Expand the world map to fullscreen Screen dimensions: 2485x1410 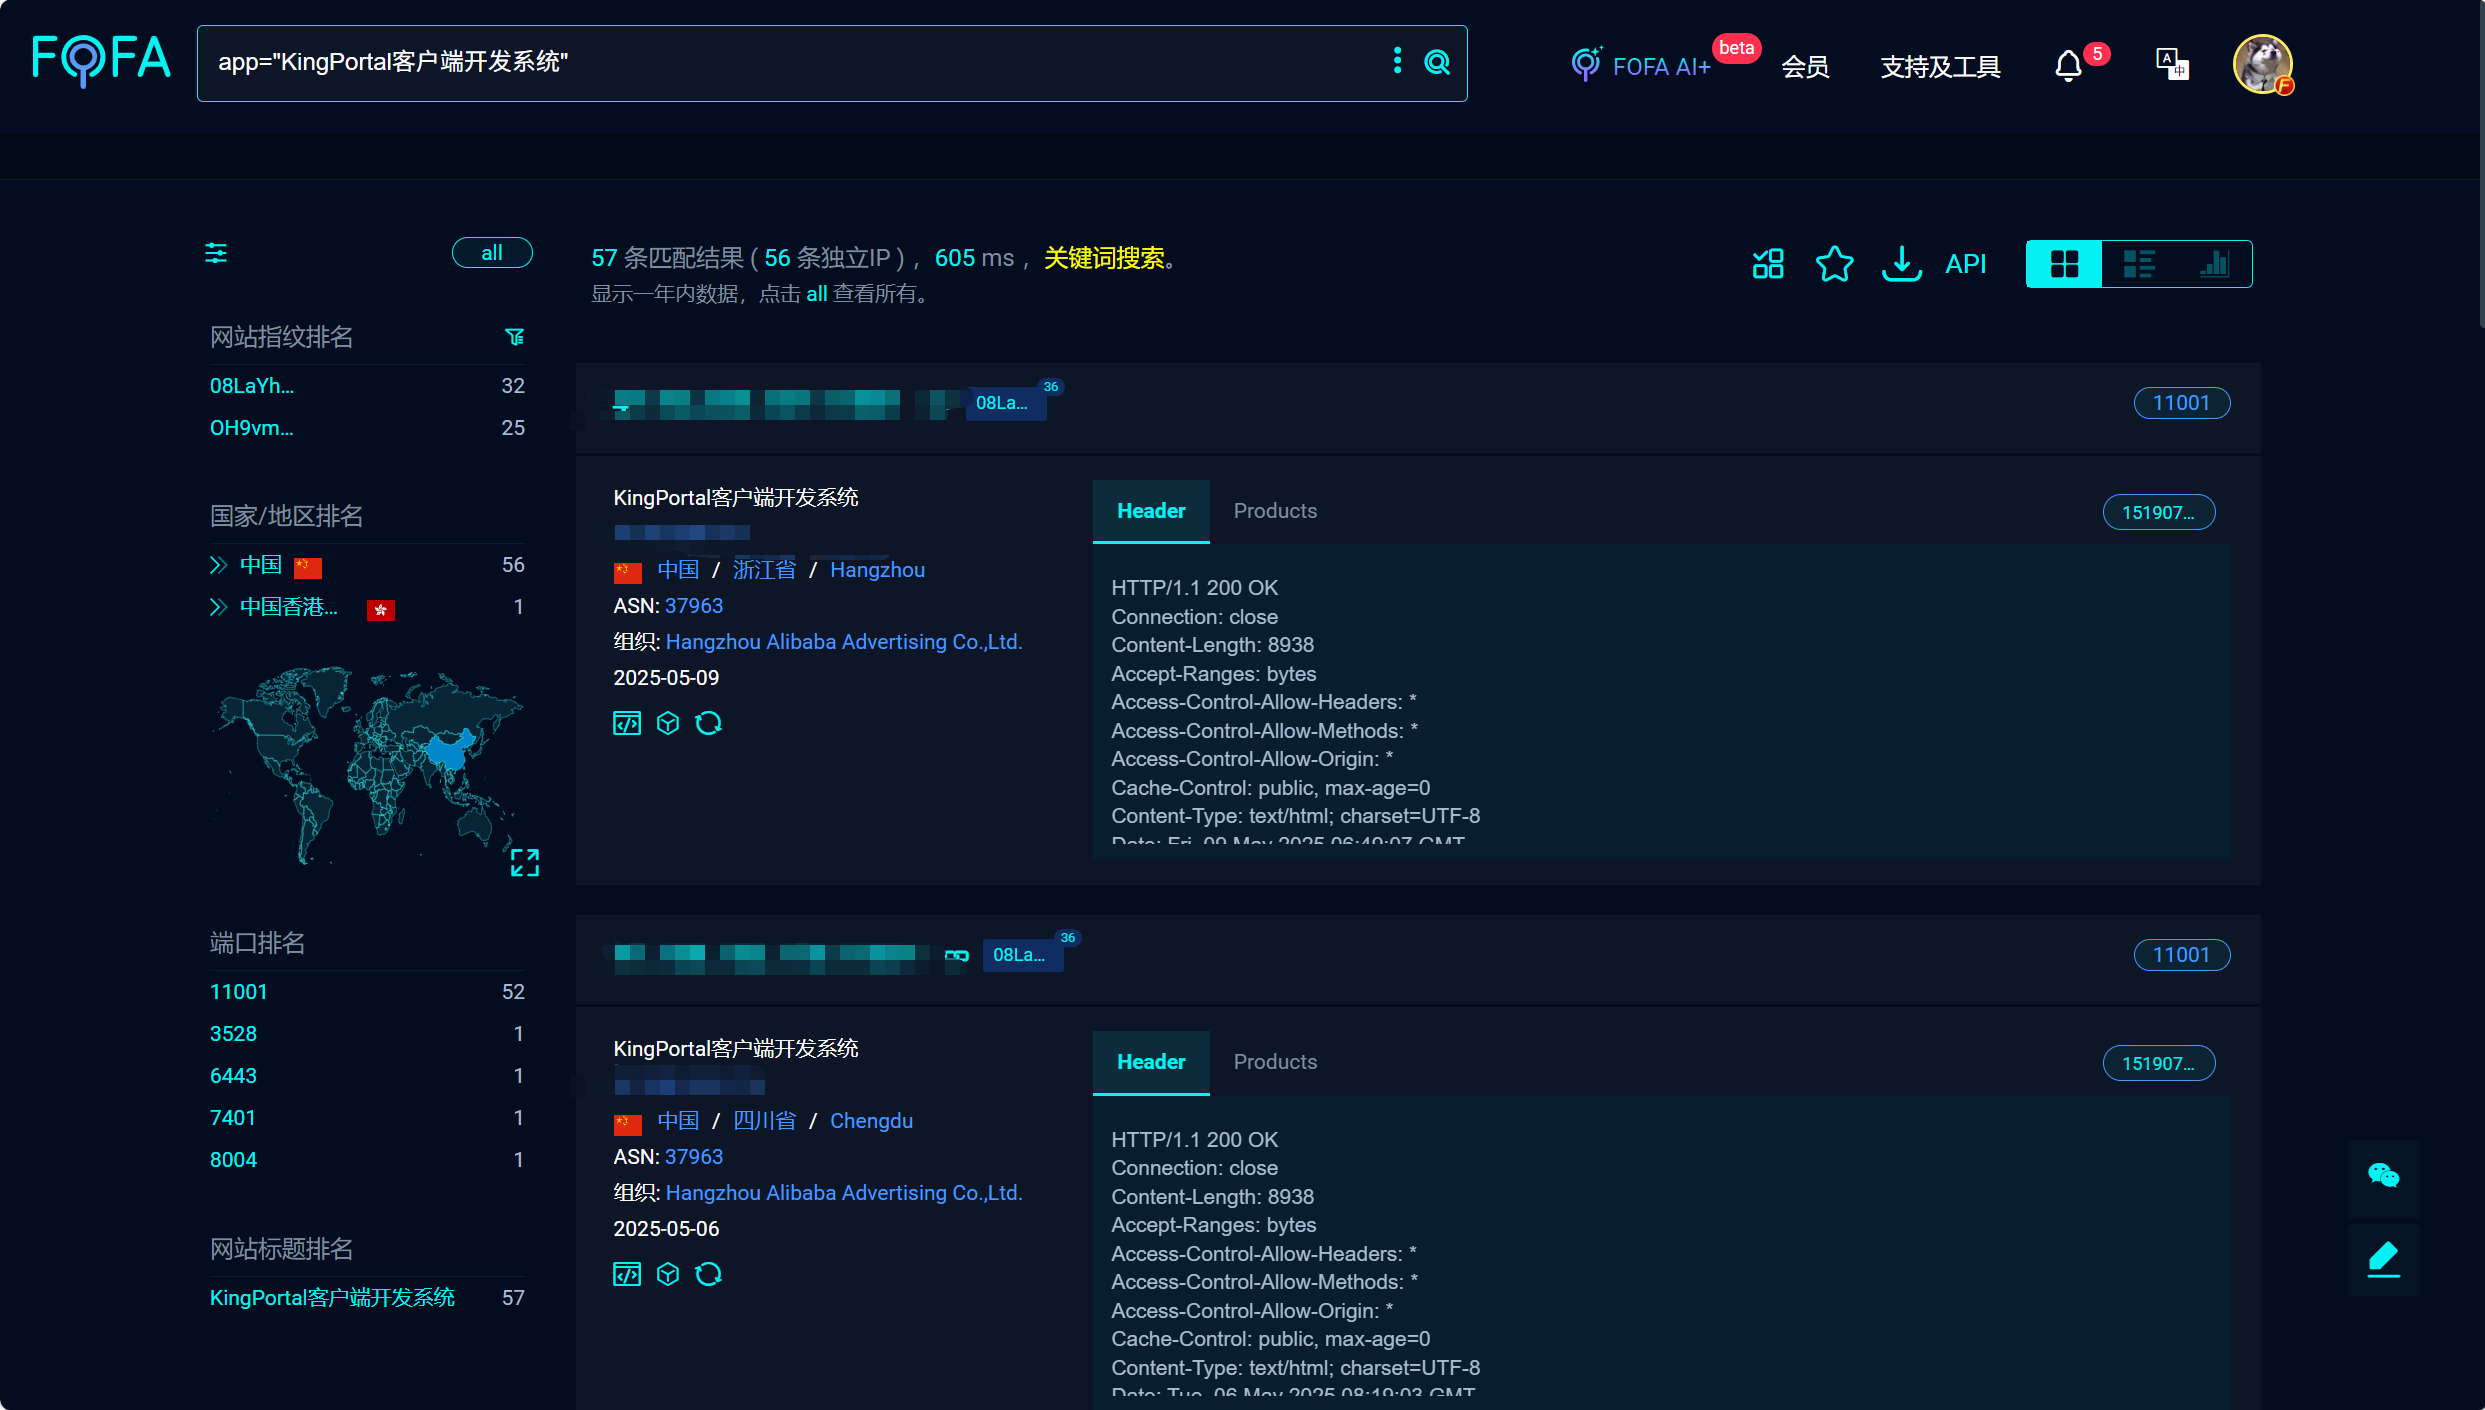(525, 862)
